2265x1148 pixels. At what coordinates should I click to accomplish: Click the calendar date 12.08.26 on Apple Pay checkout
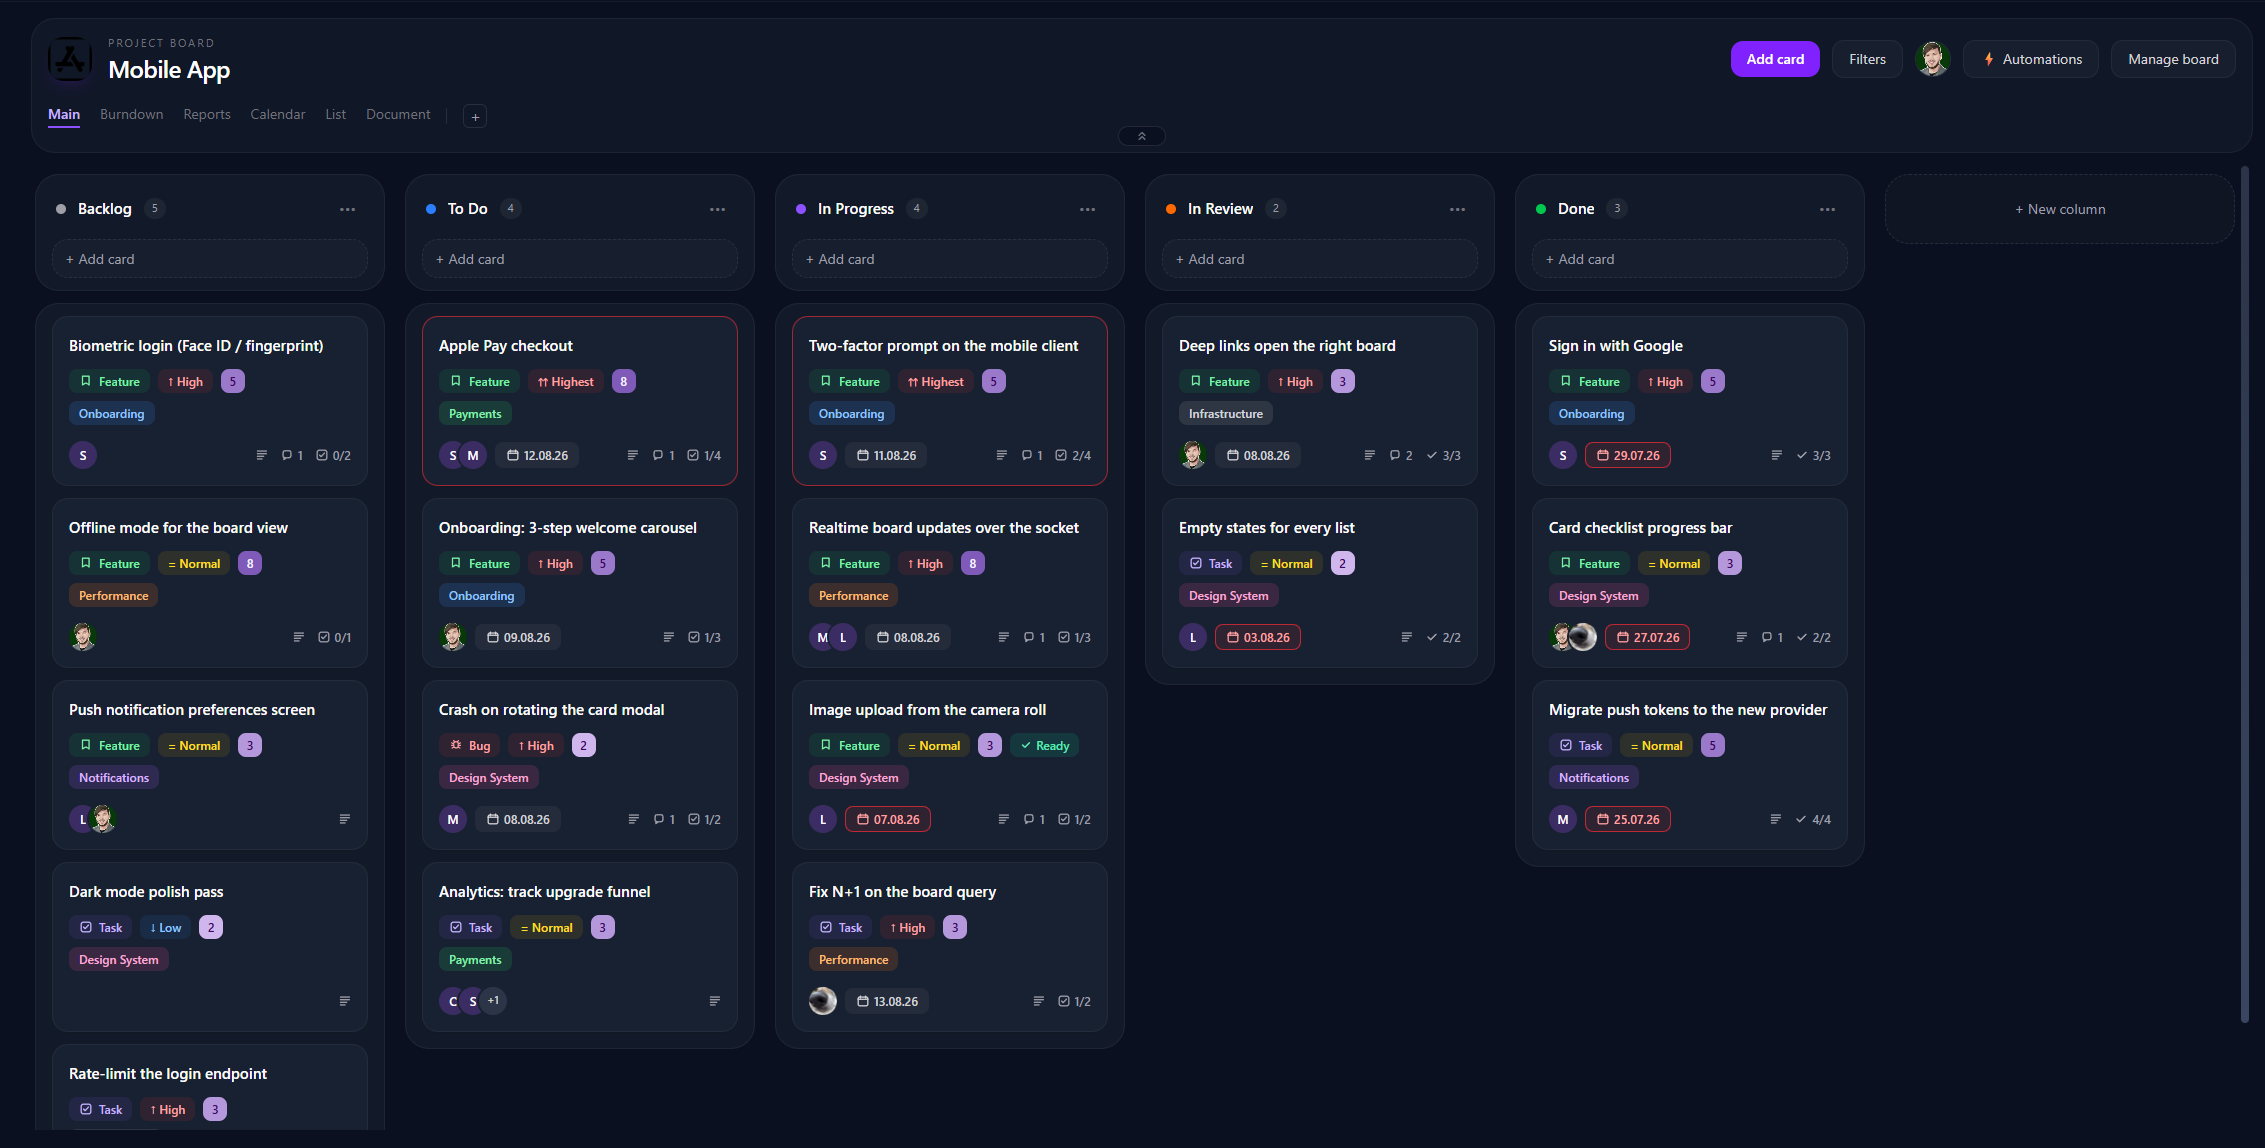tap(537, 455)
